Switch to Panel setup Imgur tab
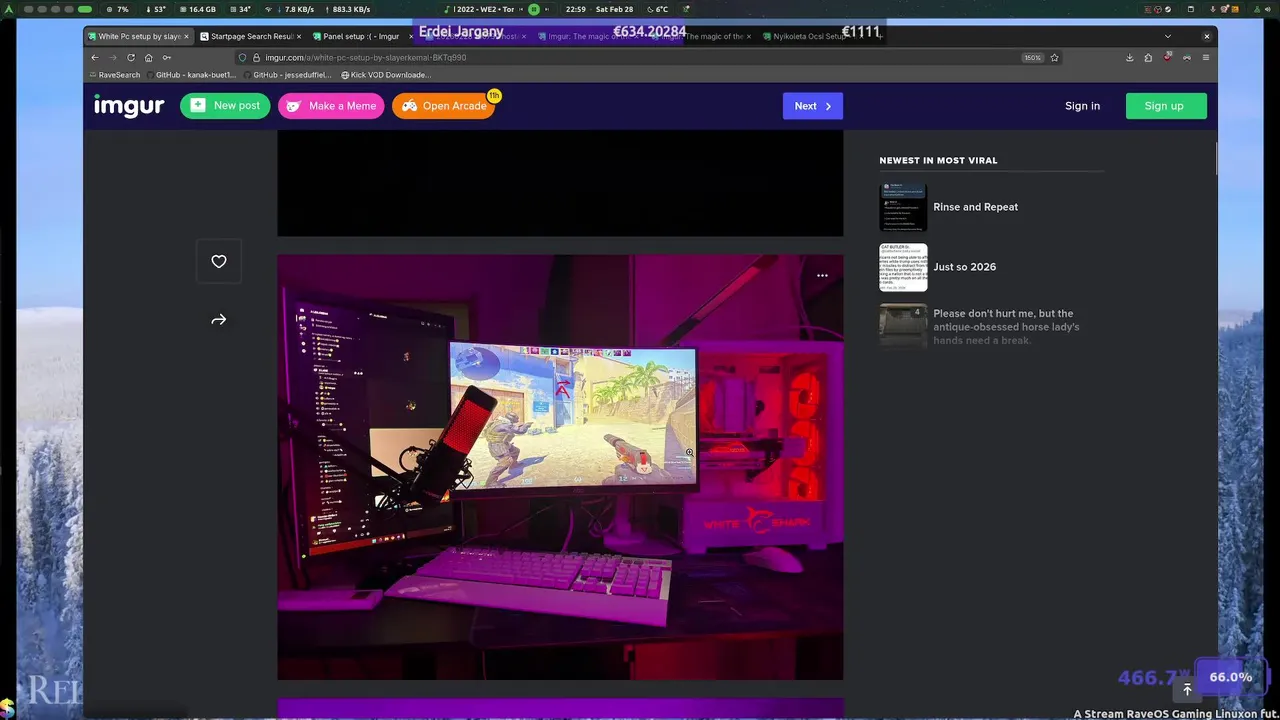 (362, 37)
